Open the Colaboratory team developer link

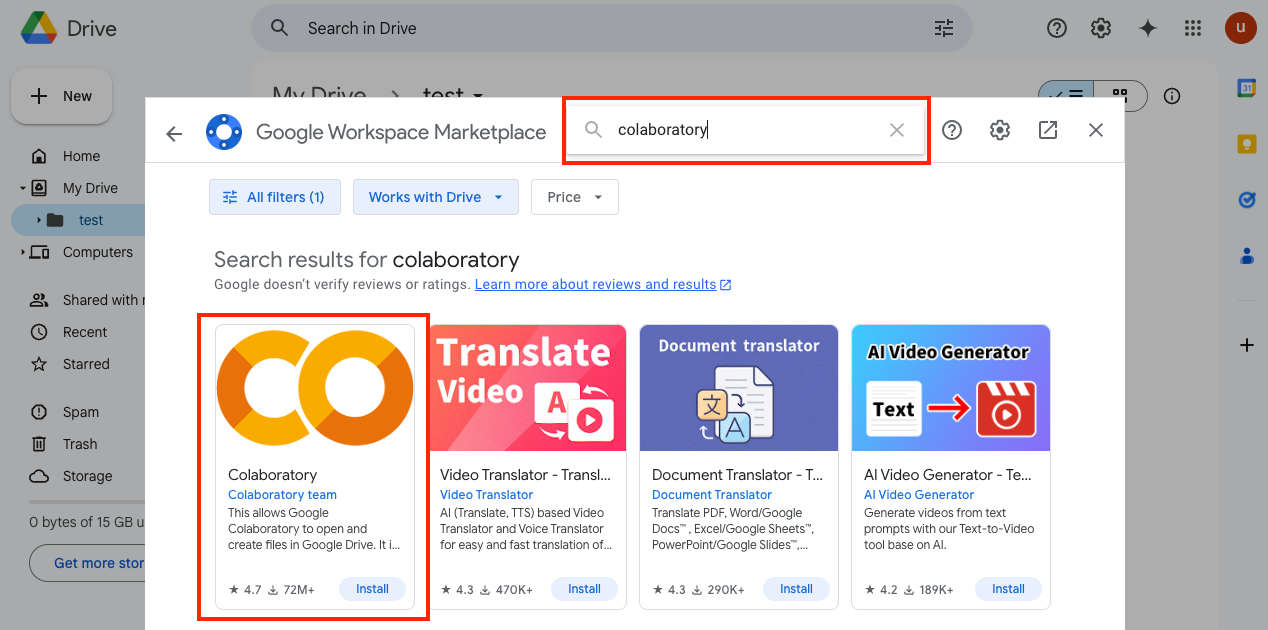(282, 495)
